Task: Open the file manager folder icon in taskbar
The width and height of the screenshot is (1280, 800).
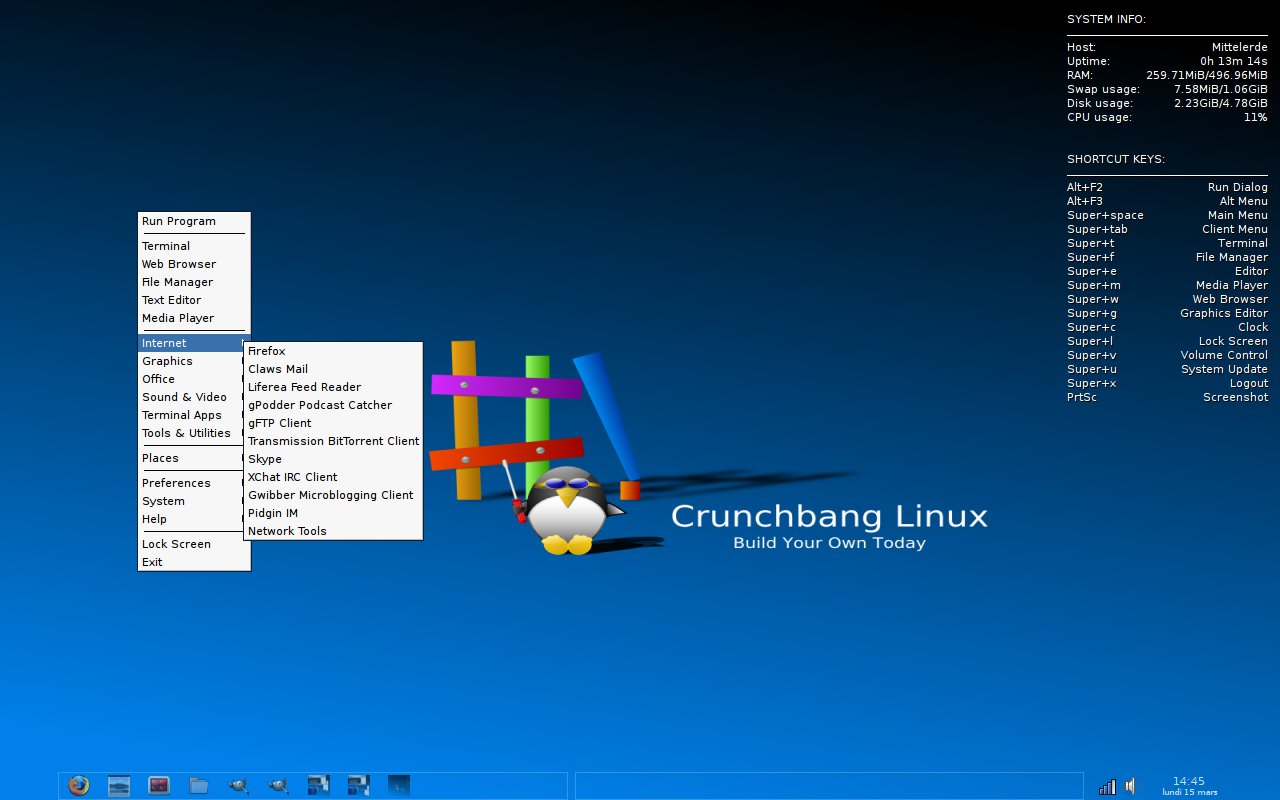Action: coord(199,785)
